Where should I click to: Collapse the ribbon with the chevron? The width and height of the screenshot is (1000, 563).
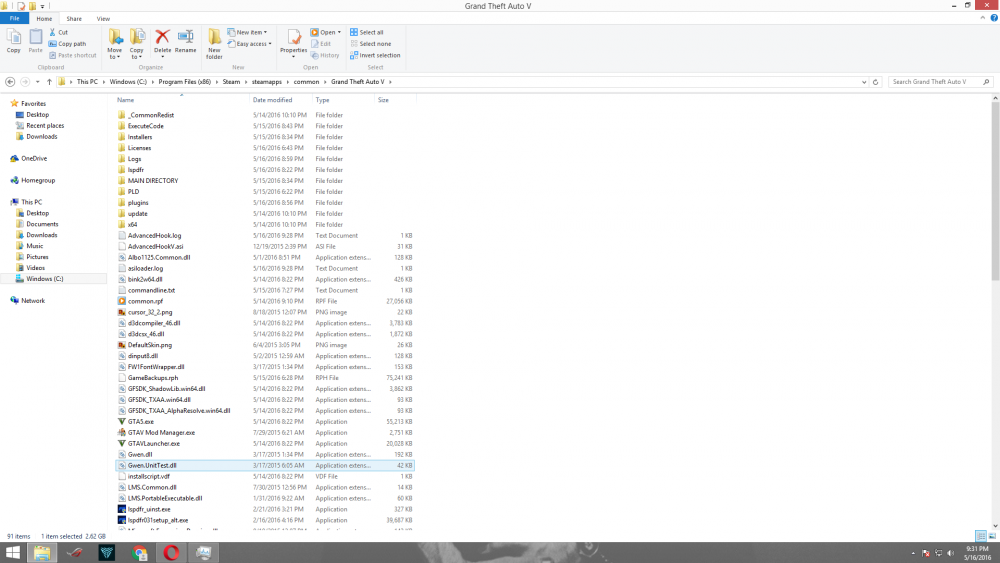click(x=982, y=18)
